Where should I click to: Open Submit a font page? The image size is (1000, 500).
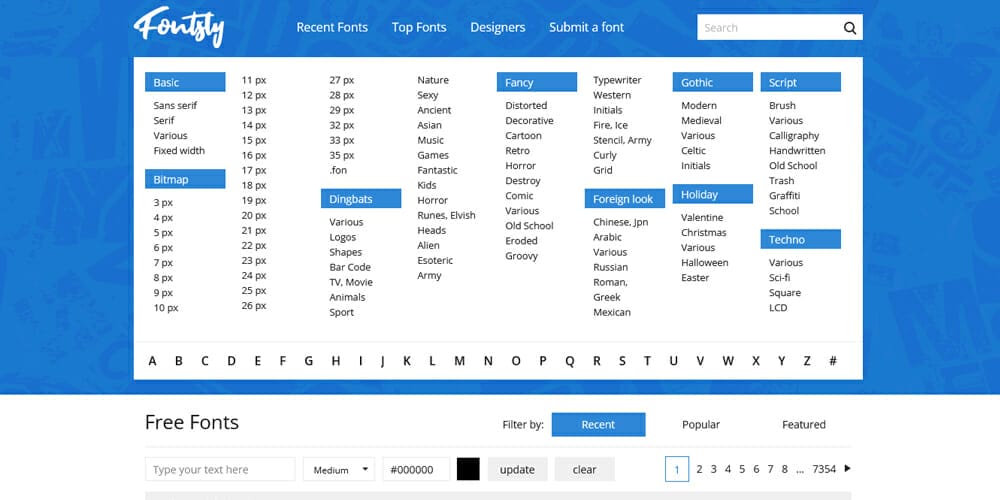pyautogui.click(x=587, y=27)
